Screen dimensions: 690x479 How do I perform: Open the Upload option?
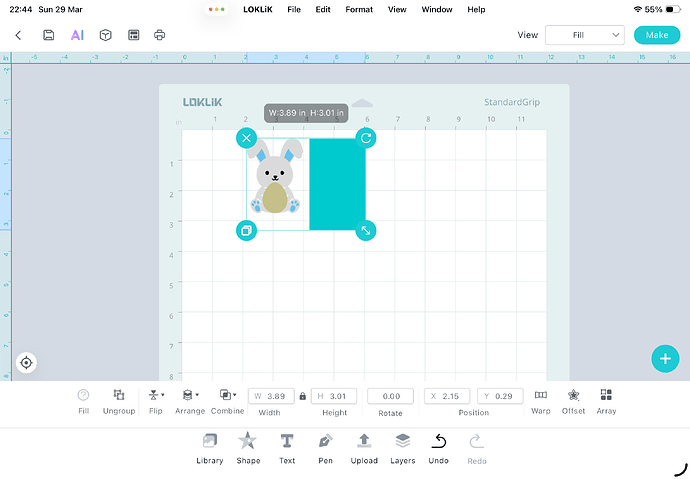coord(364,446)
